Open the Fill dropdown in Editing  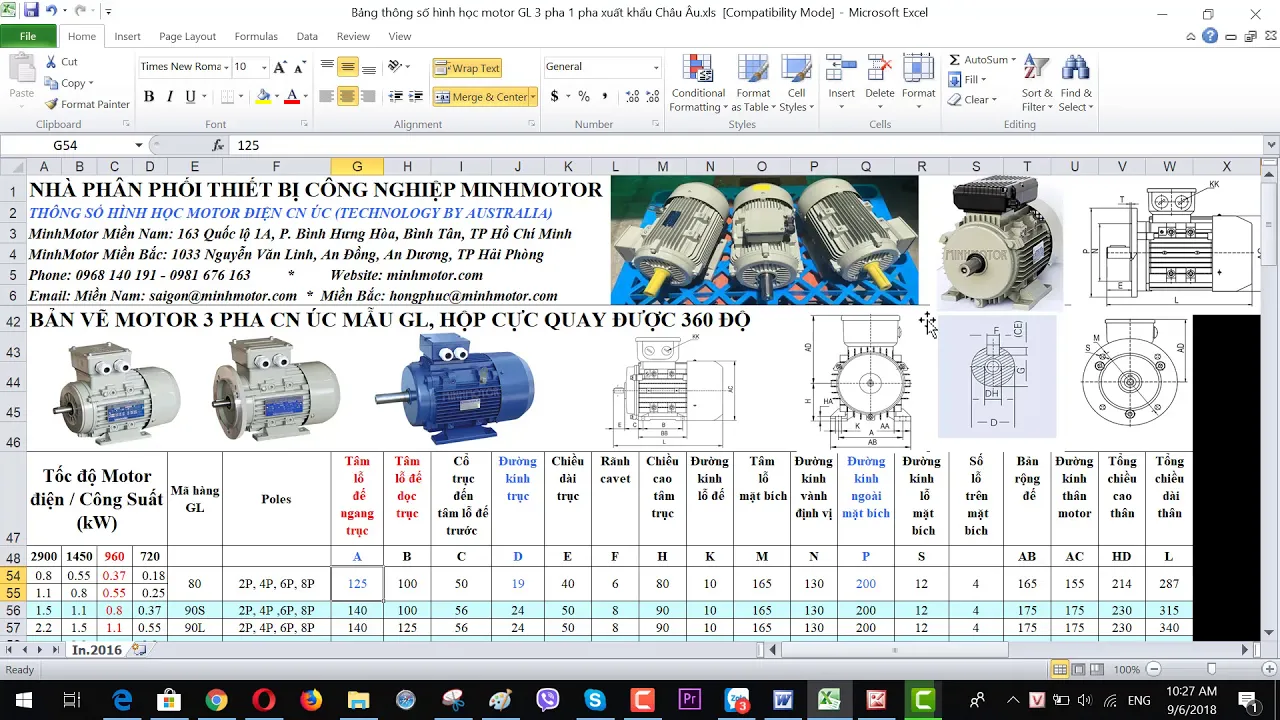(x=967, y=80)
